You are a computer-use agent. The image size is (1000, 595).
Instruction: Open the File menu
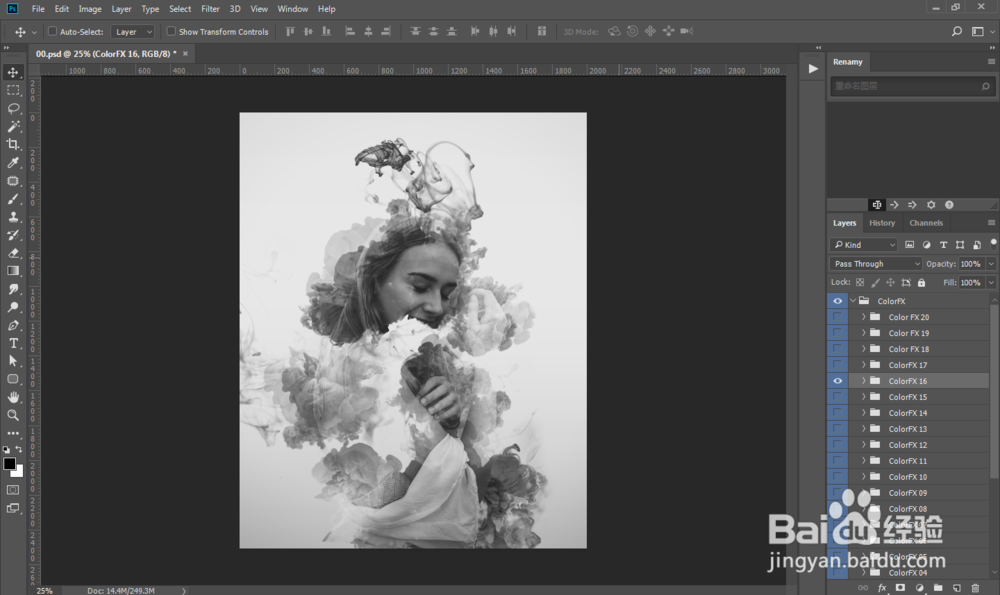(38, 9)
